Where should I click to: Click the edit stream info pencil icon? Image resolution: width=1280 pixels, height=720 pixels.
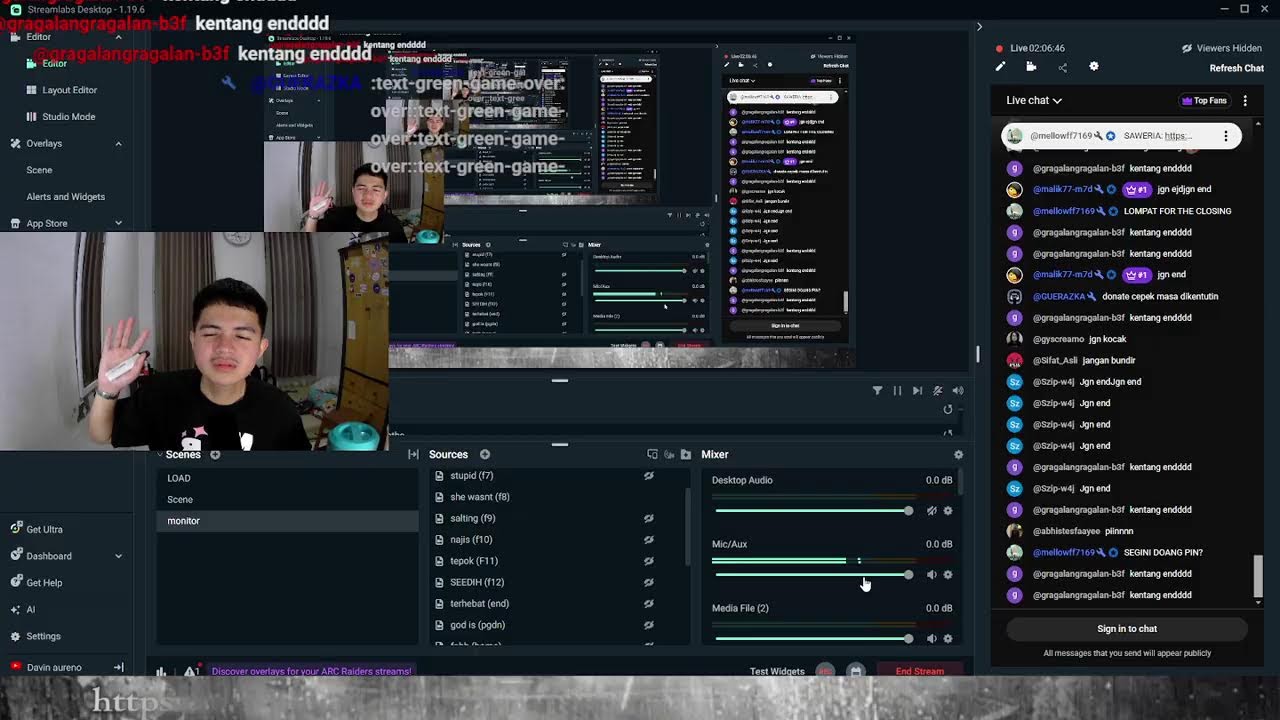1000,67
